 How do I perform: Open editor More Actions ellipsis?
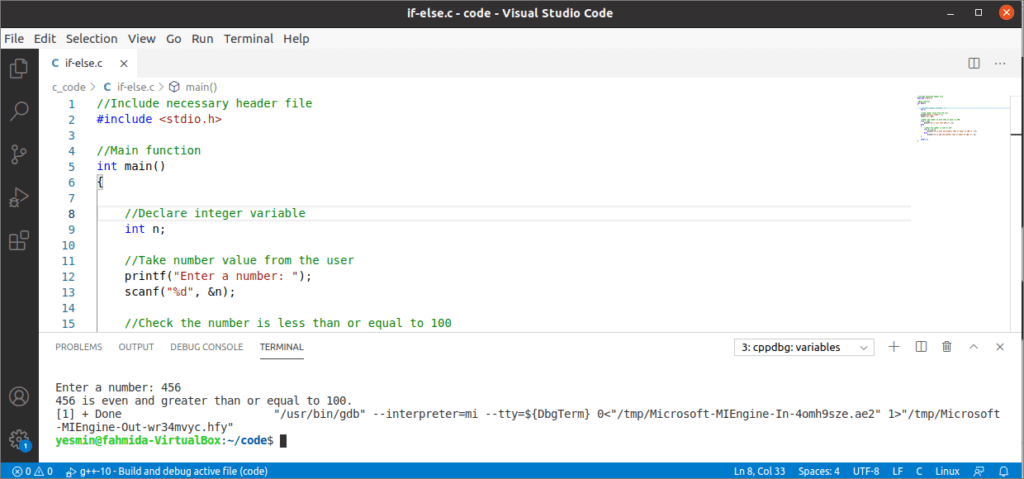[x=1000, y=63]
